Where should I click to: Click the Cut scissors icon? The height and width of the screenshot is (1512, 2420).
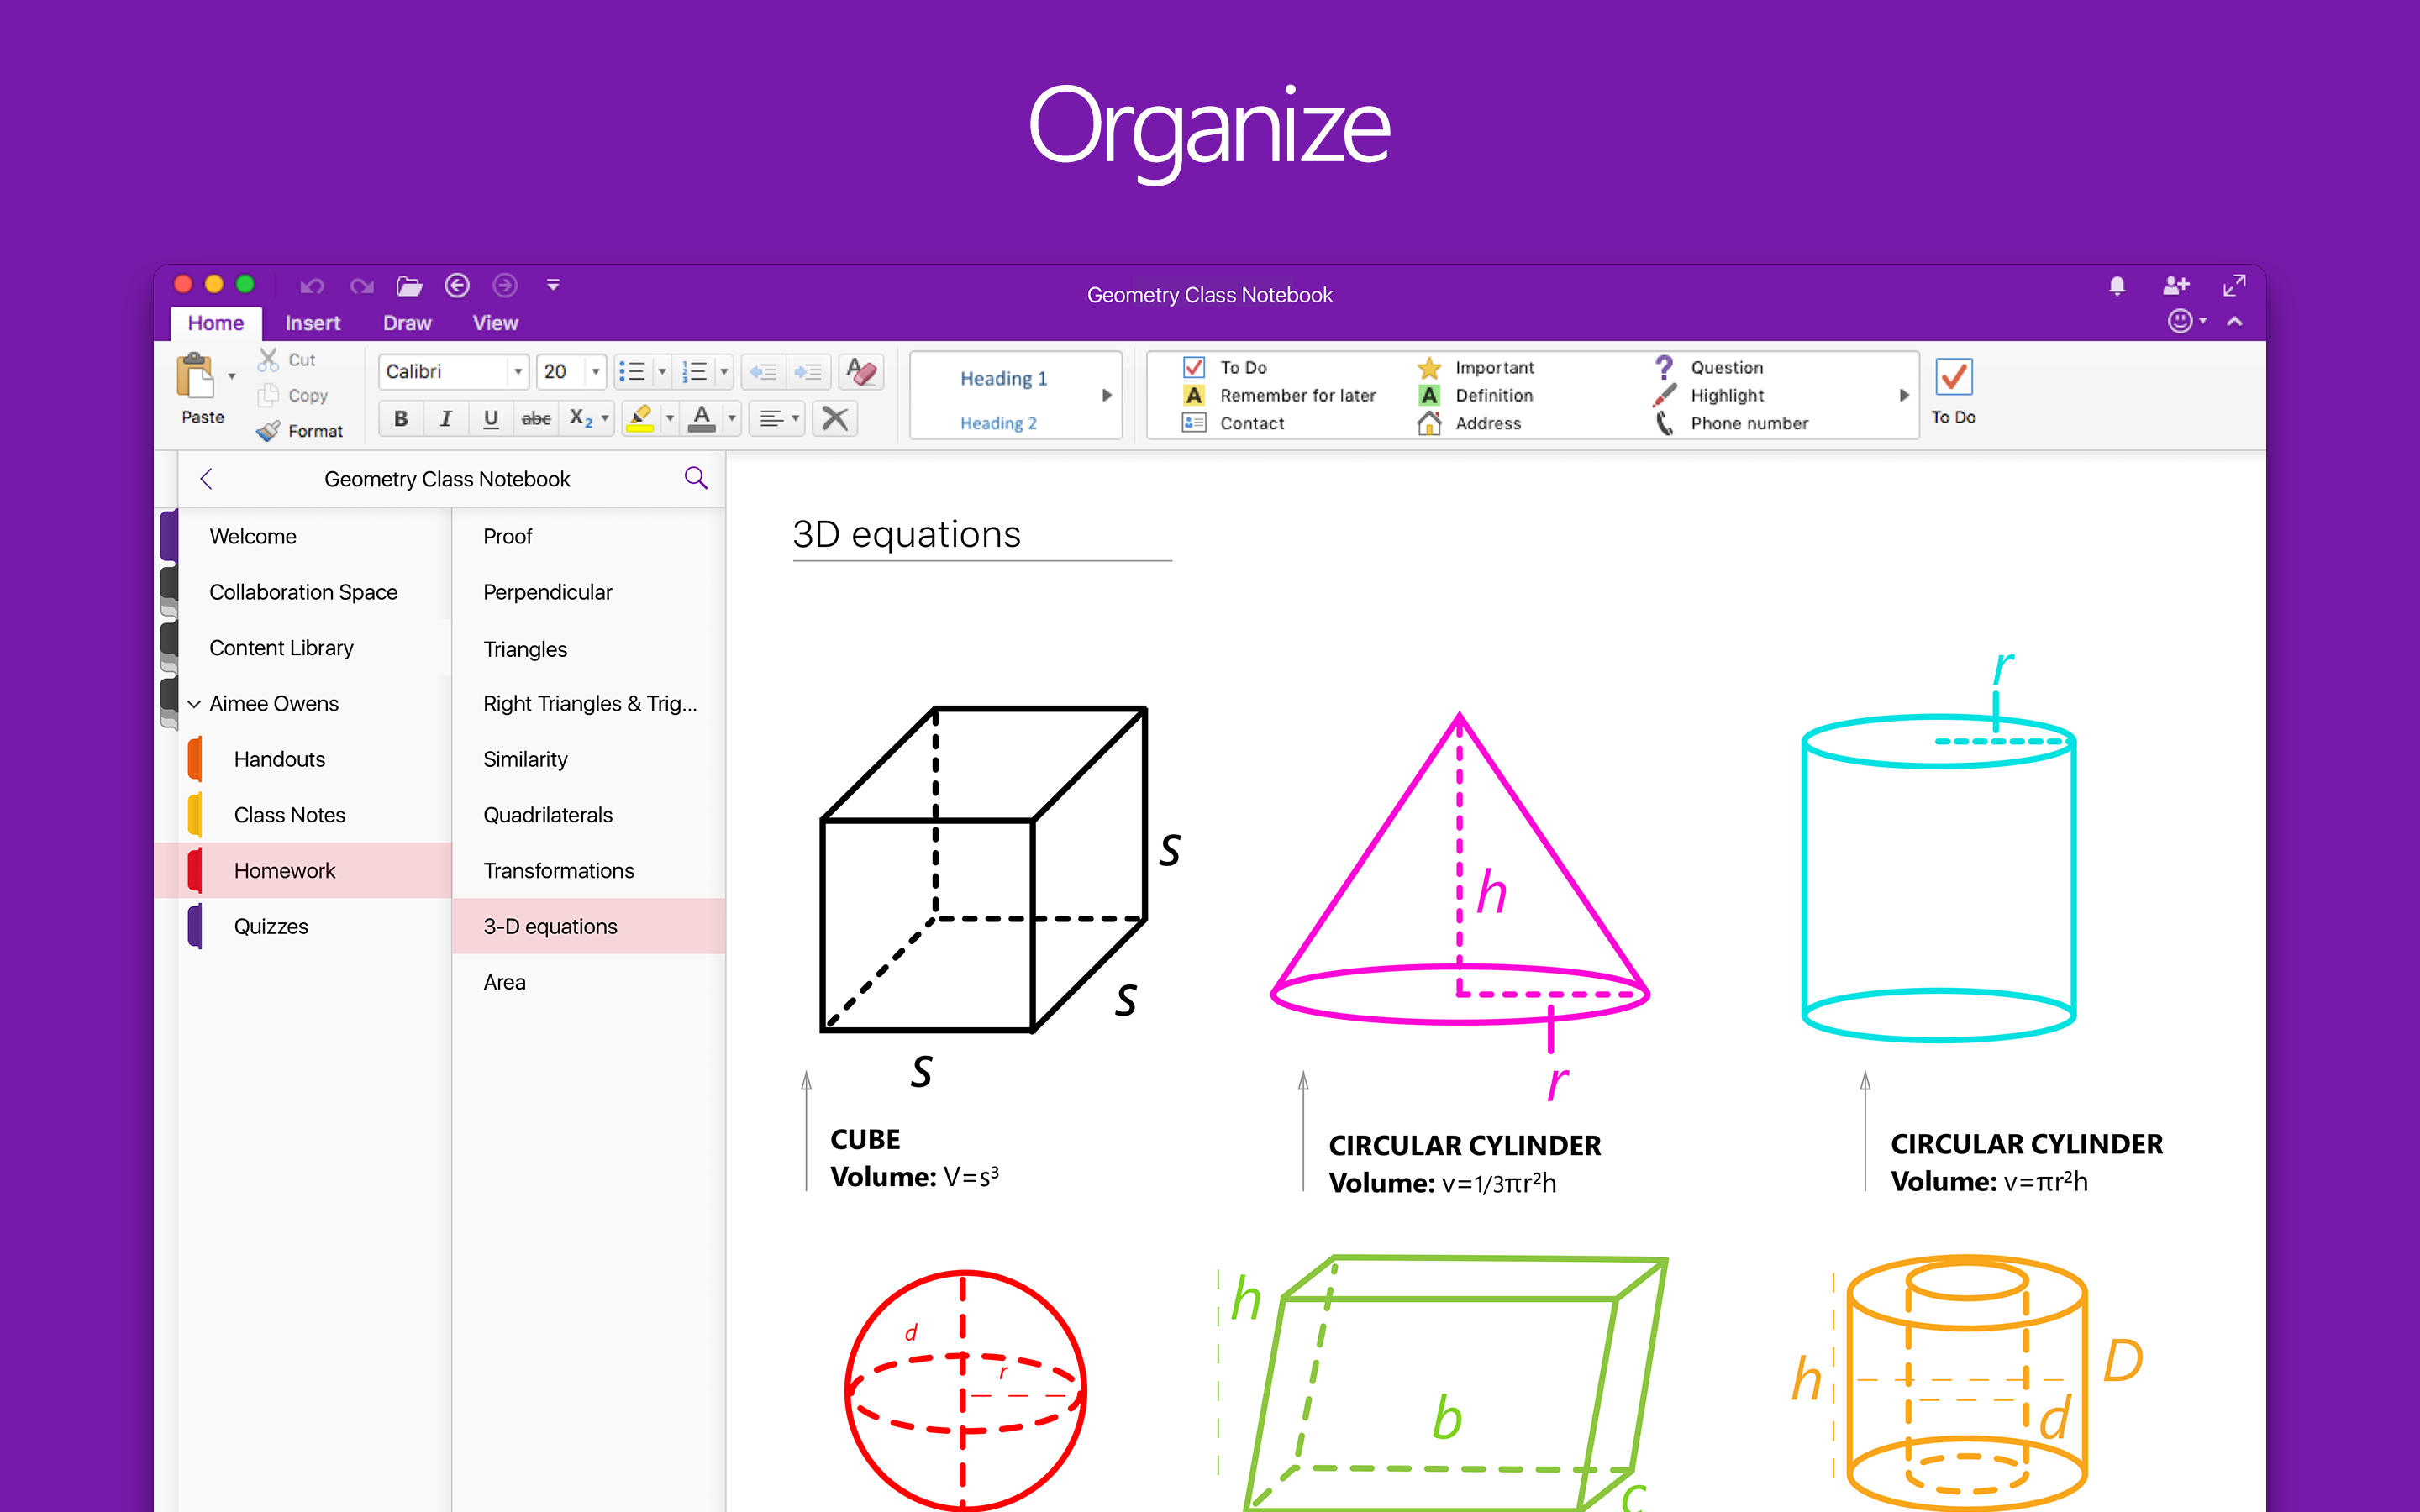coord(268,359)
